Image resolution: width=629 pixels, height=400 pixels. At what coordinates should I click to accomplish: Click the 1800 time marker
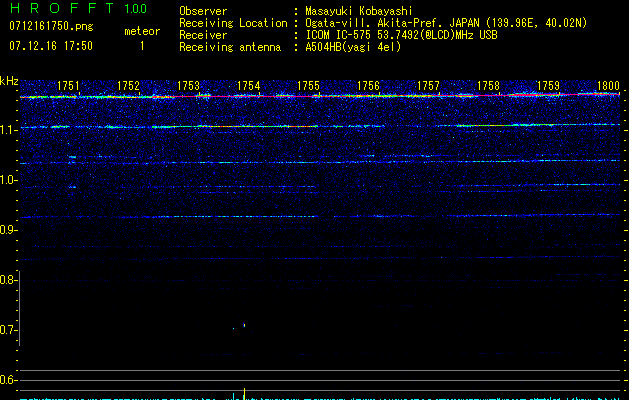(608, 87)
